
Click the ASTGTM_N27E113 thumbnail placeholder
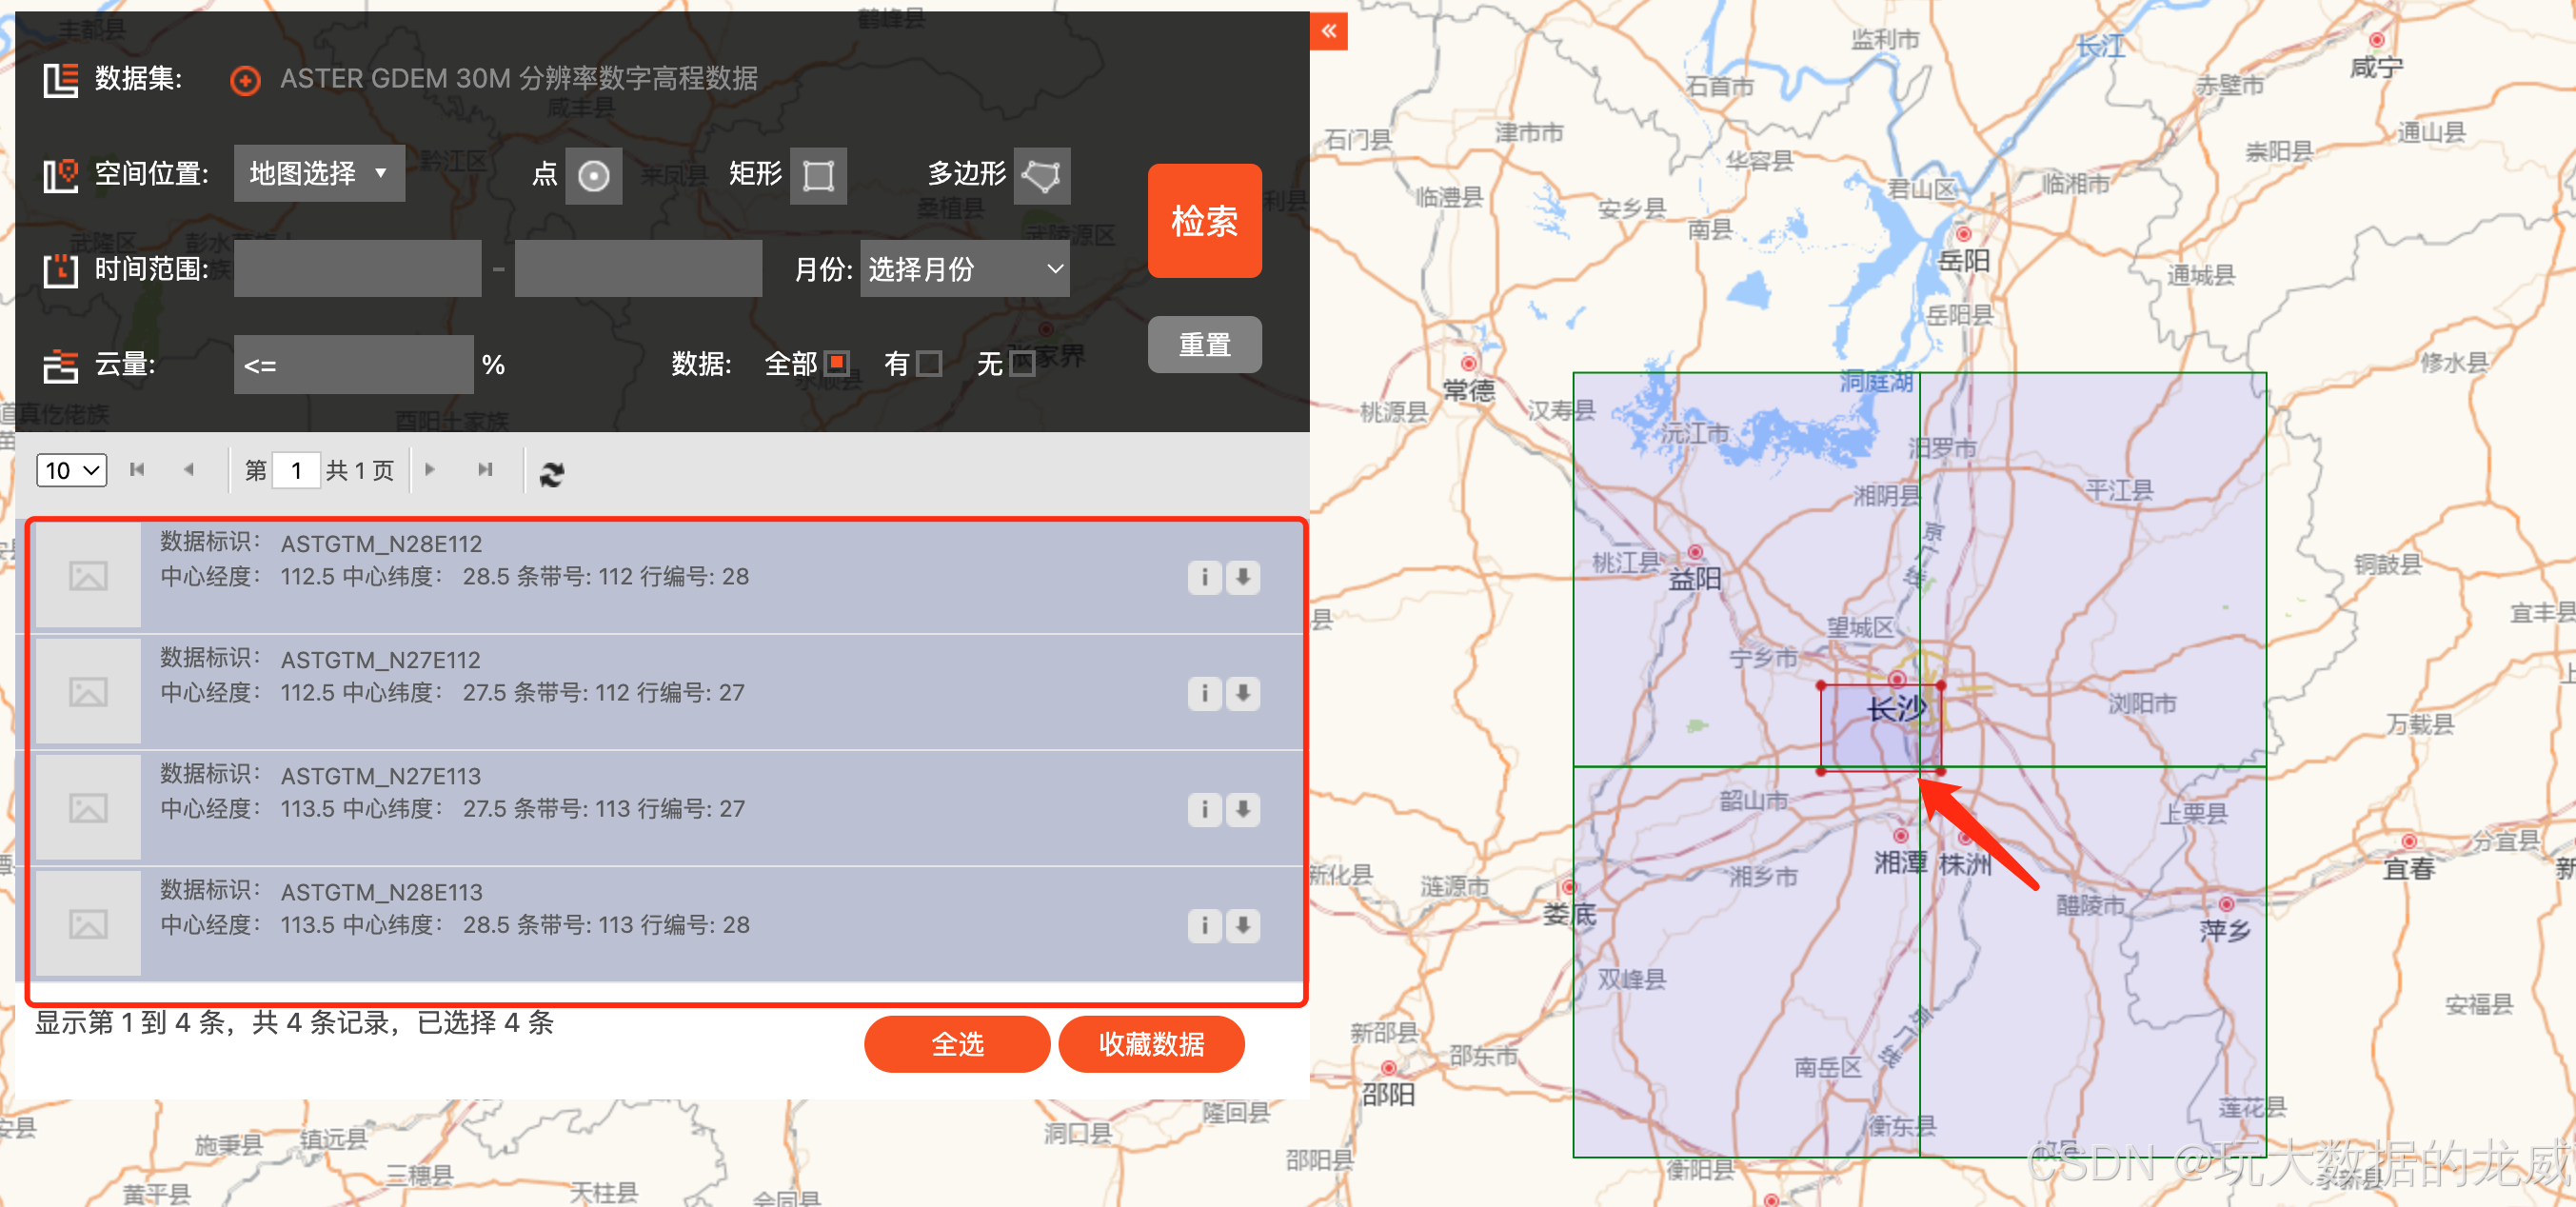coord(88,808)
